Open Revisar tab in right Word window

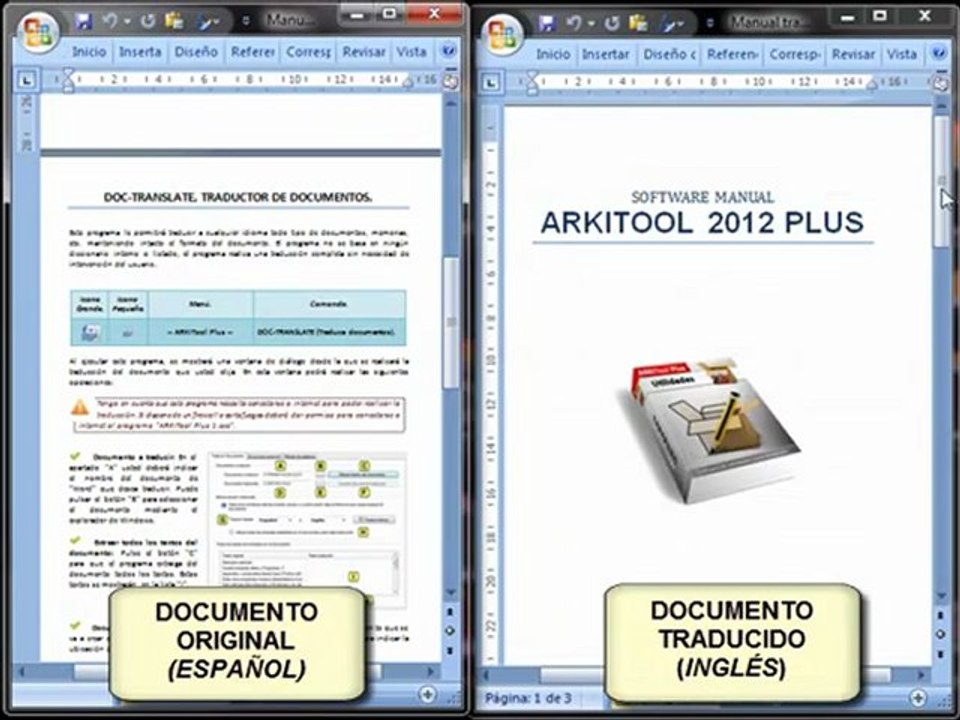pos(853,54)
